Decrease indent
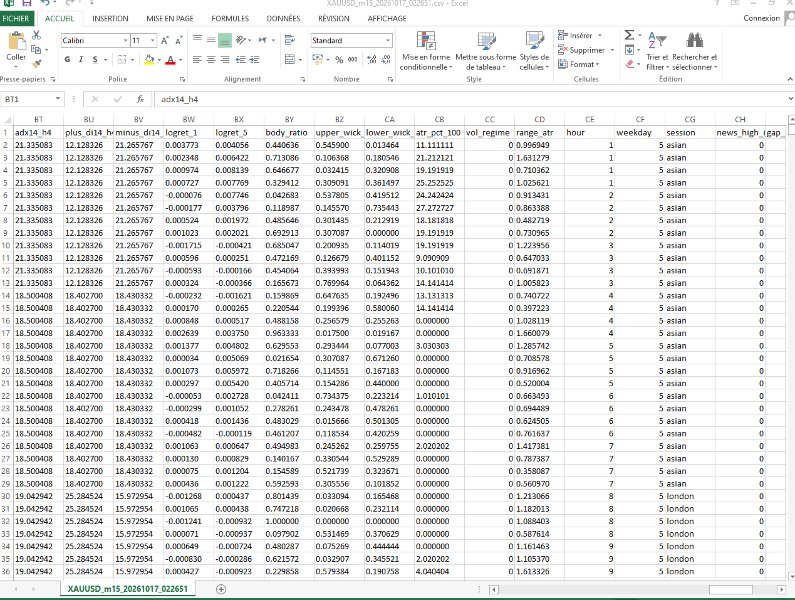The width and height of the screenshot is (795, 600). (241, 60)
